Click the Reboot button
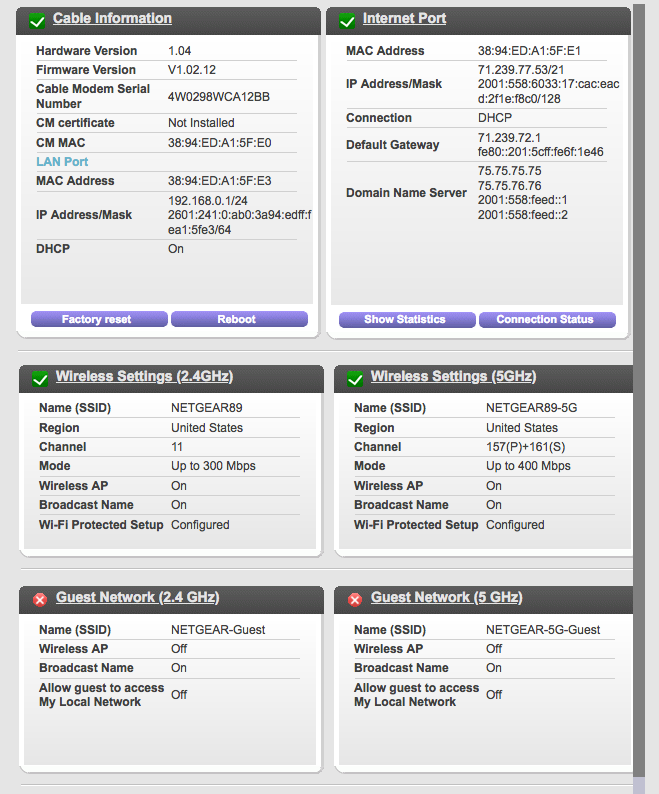The width and height of the screenshot is (659, 794). pos(240,319)
